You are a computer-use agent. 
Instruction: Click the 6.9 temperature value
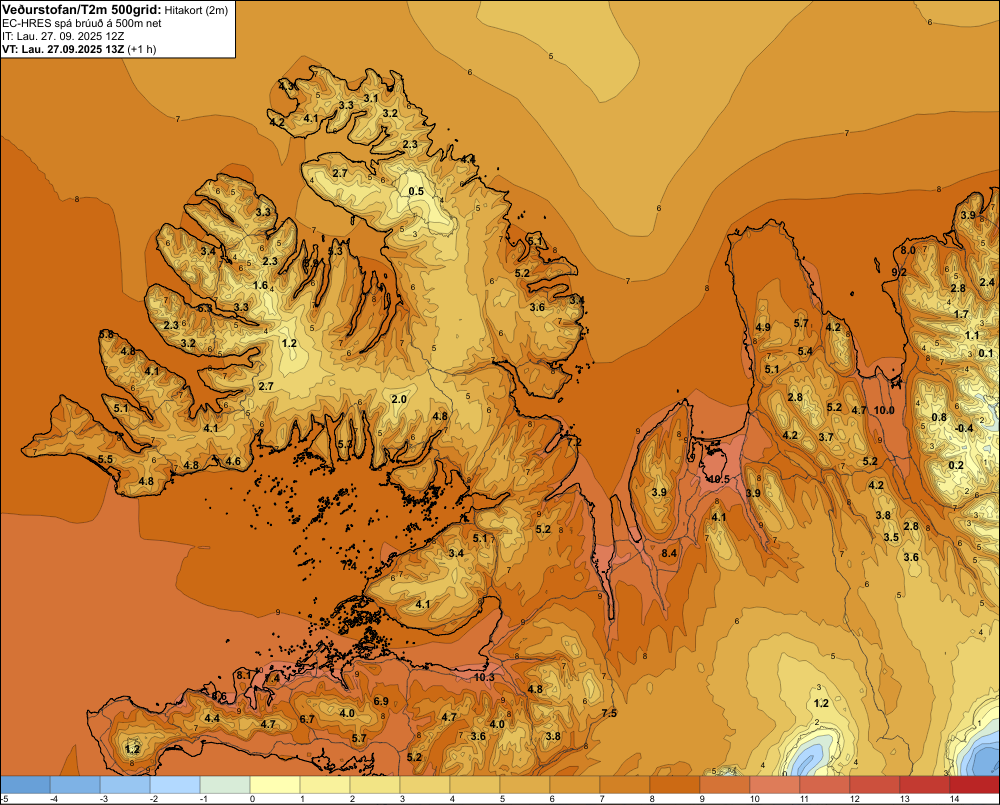[x=381, y=701]
